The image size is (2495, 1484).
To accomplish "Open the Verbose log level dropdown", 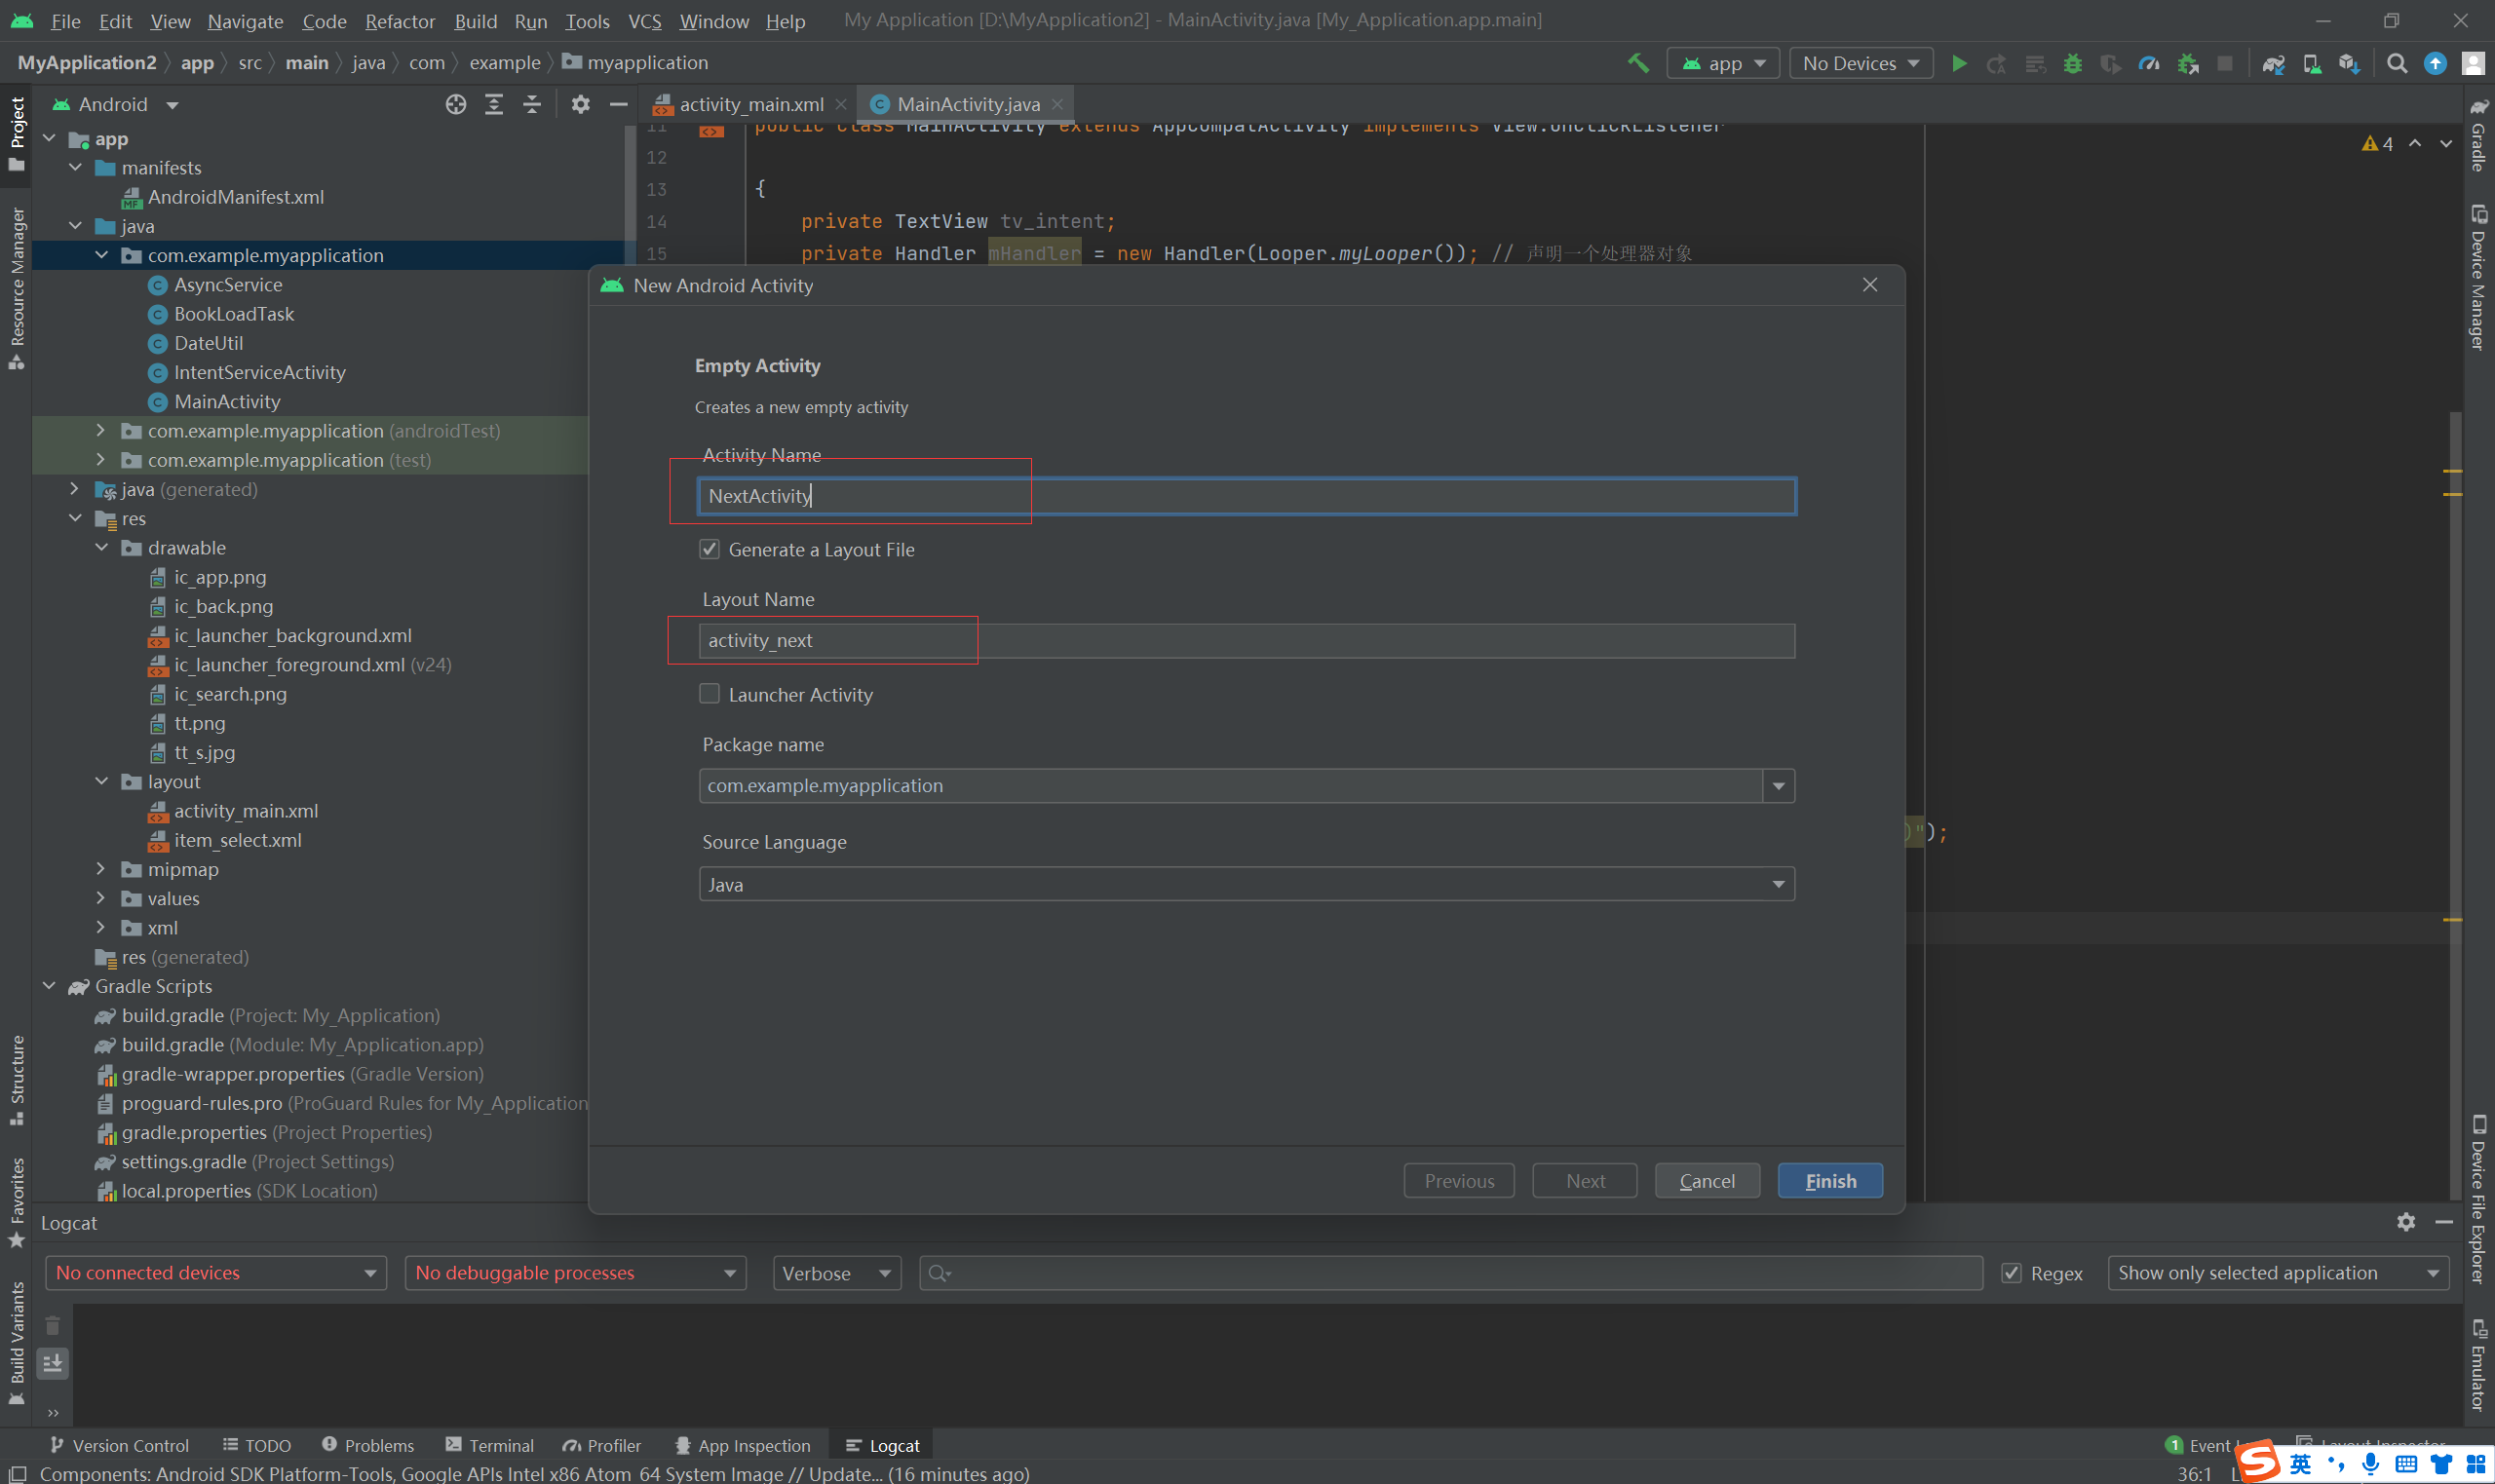I will click(x=836, y=1273).
